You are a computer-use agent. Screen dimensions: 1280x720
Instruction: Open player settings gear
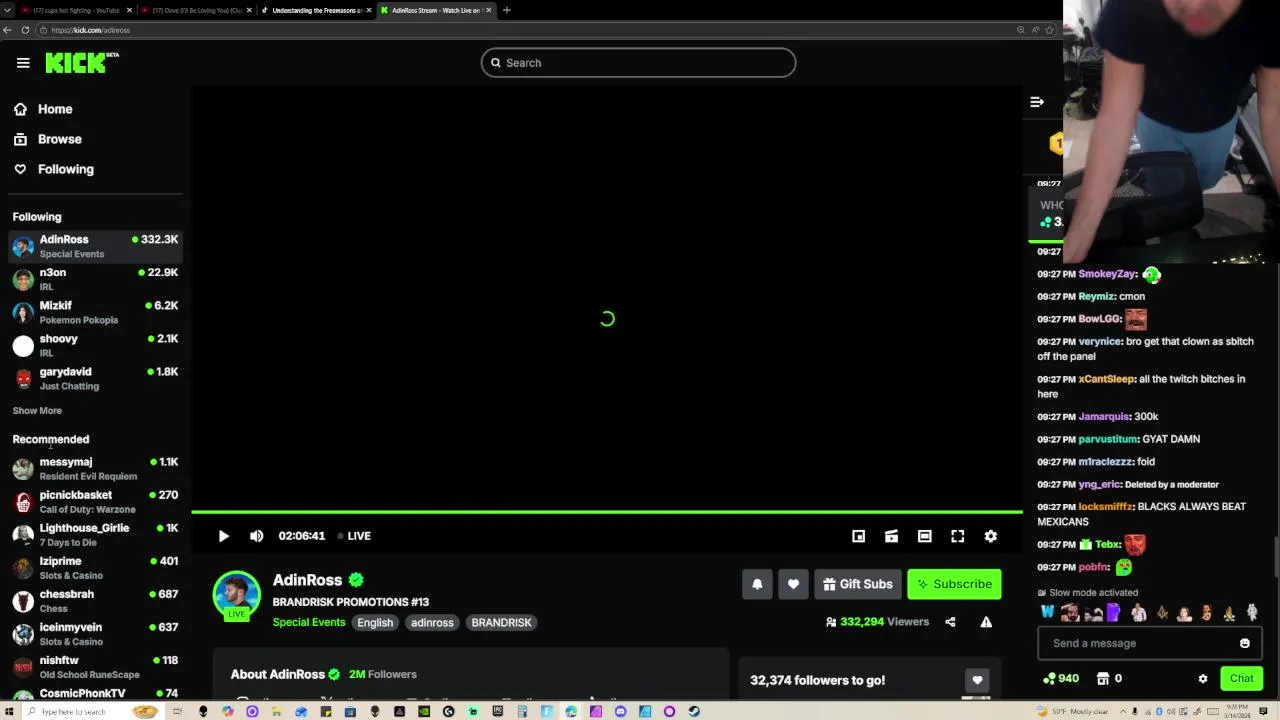990,536
